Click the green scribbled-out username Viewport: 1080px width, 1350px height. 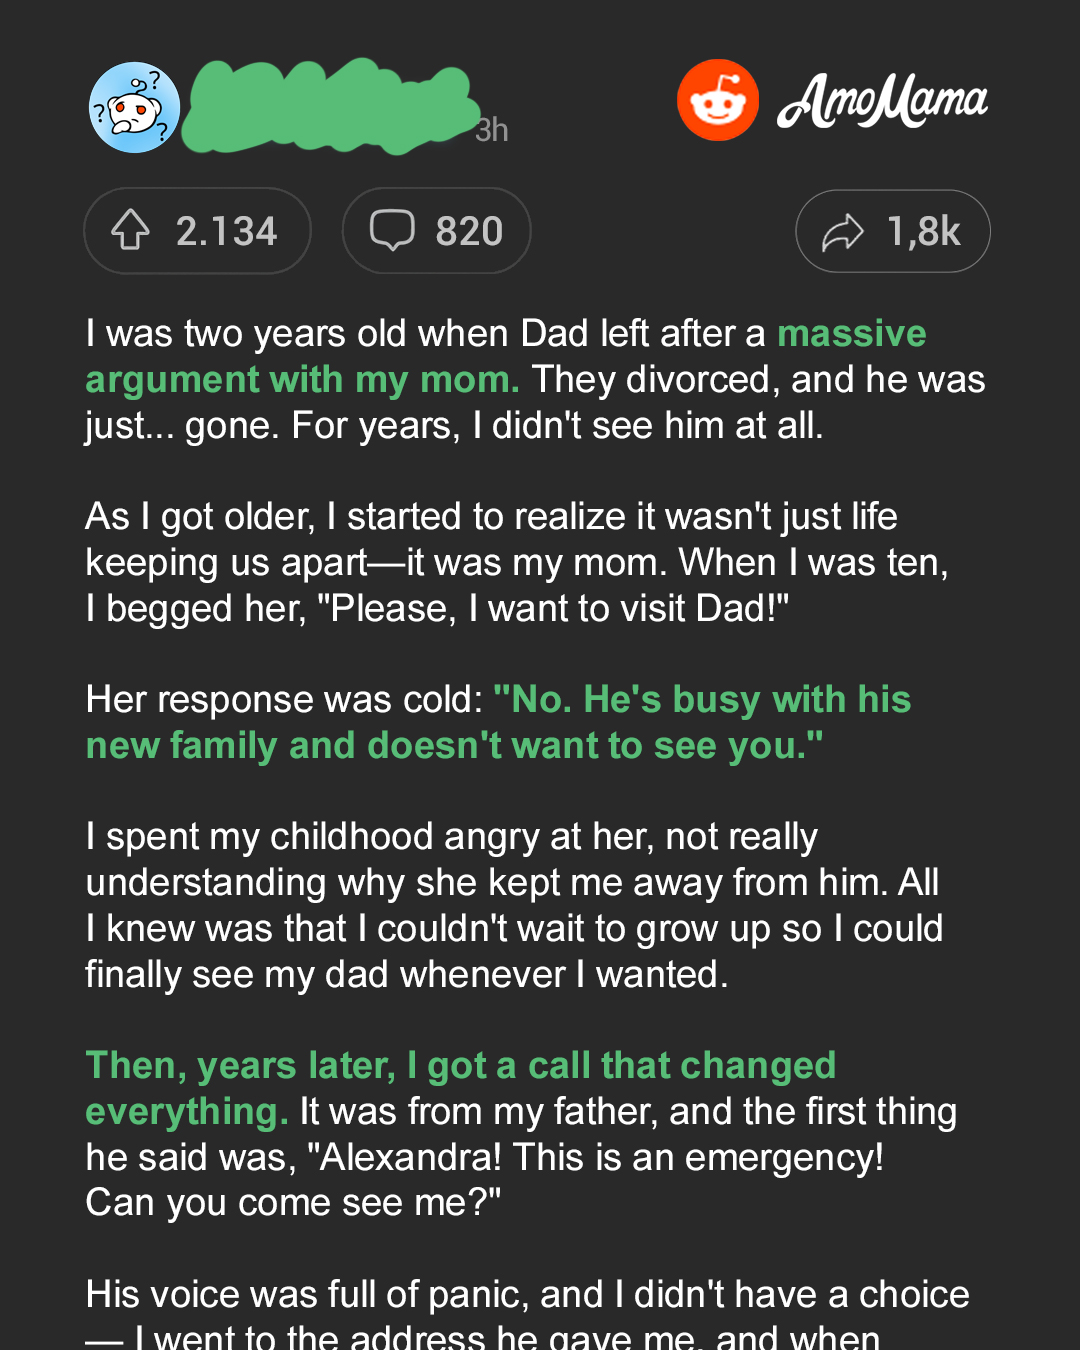(333, 106)
